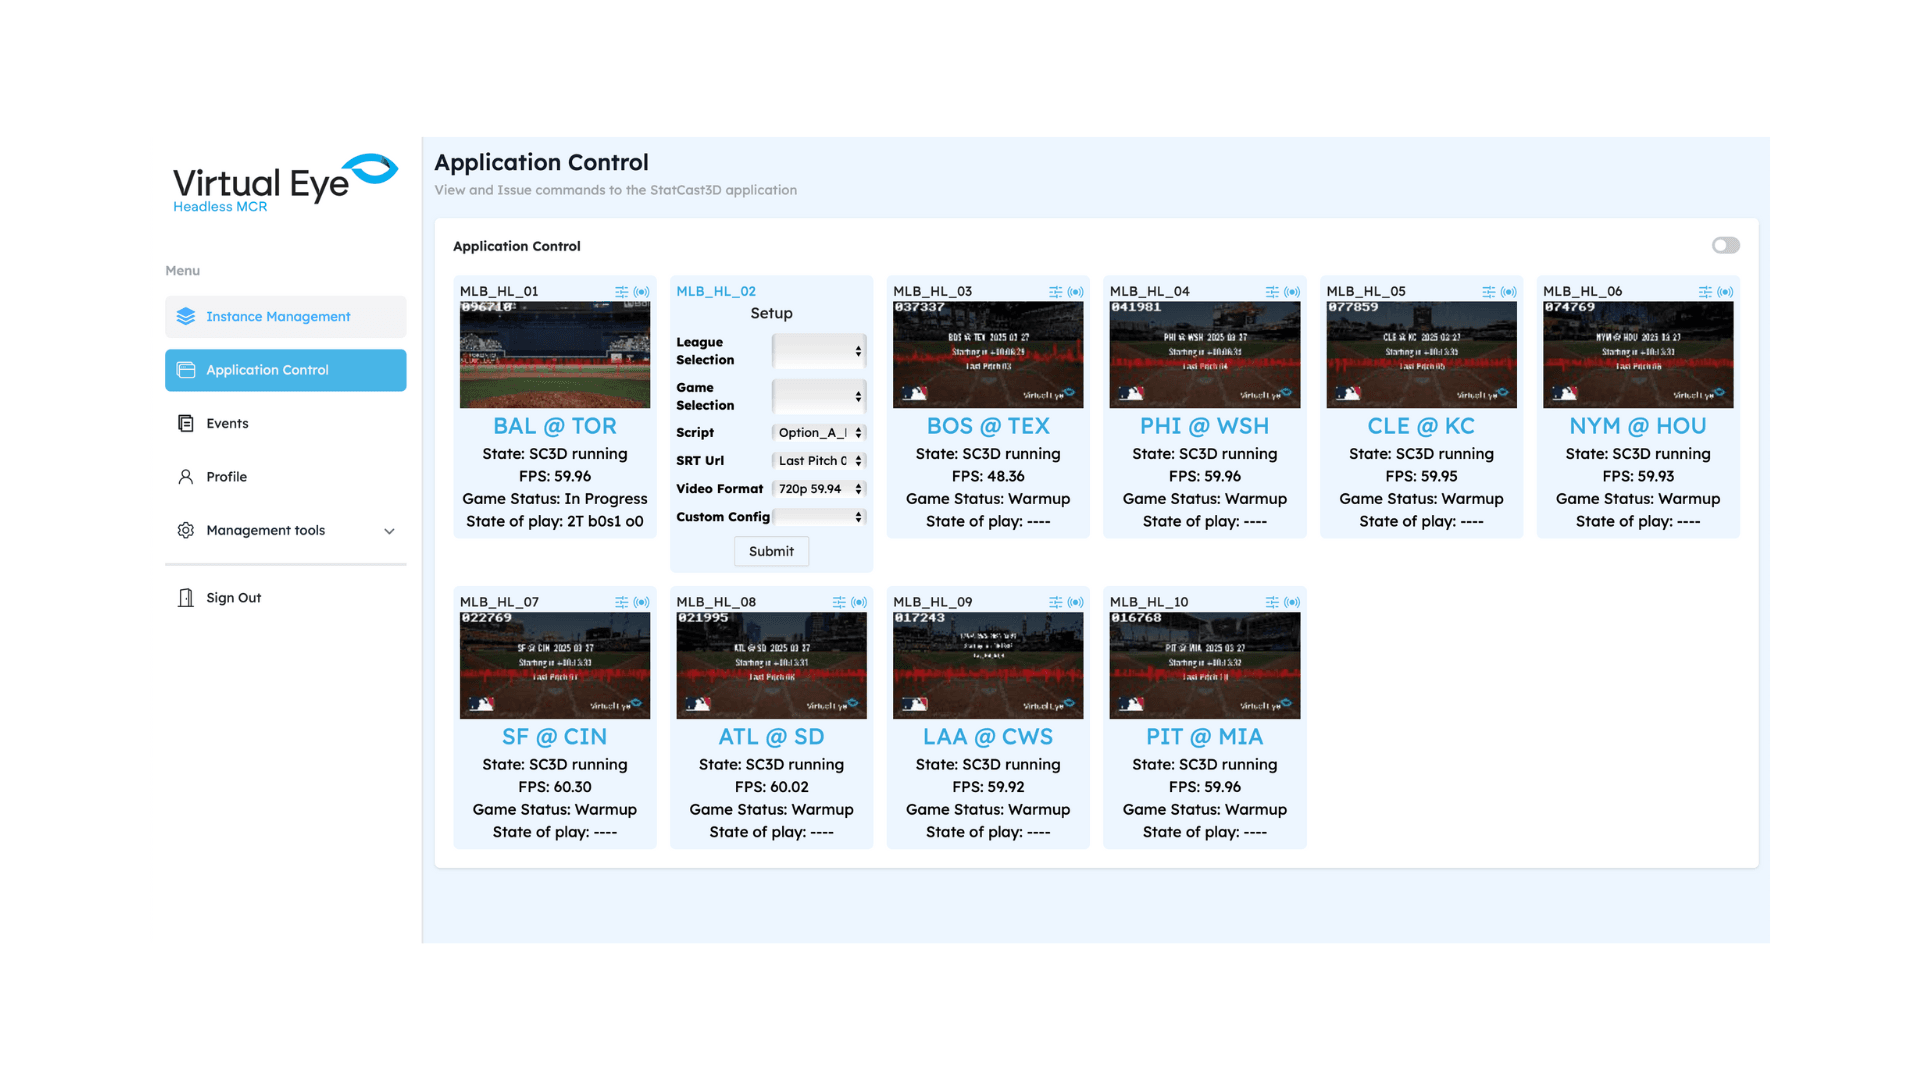Click broadcast signal icon on MLB_HL_07 card
This screenshot has width=1920, height=1080.
tap(642, 602)
